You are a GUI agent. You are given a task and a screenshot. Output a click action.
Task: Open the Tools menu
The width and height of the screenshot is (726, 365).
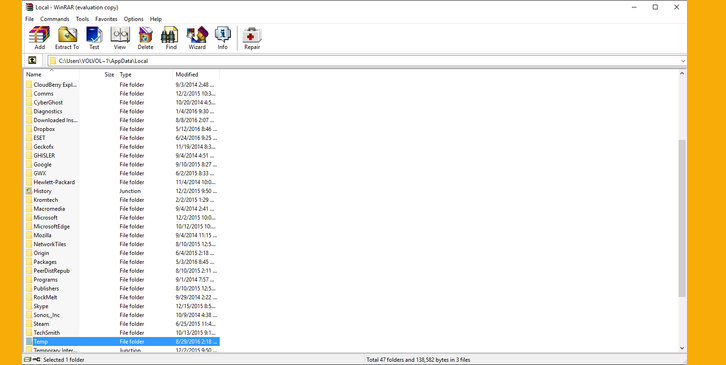(x=82, y=19)
